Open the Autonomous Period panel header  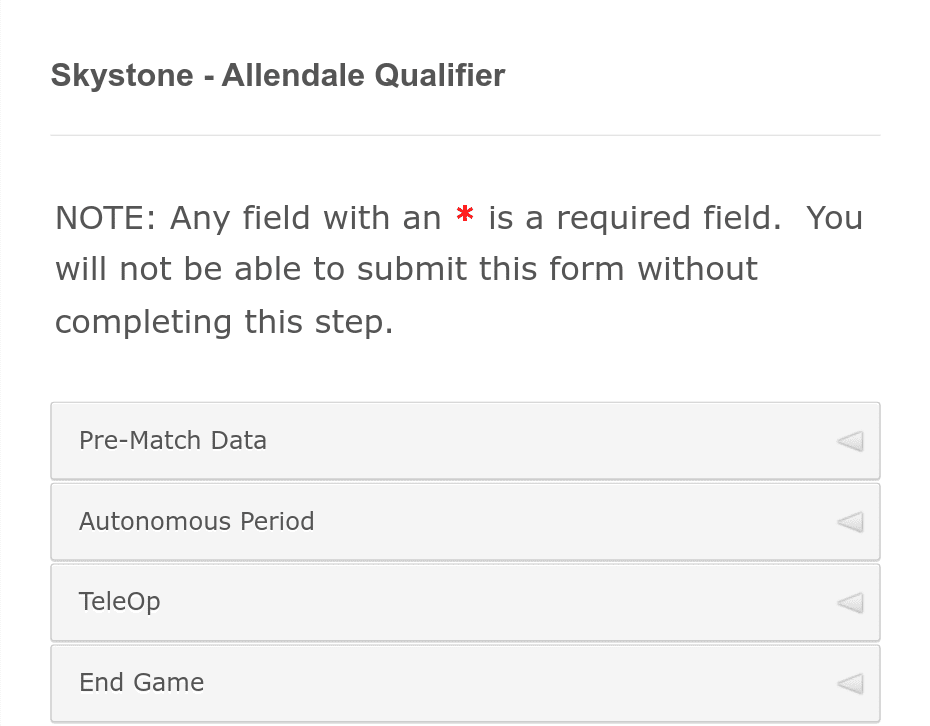[465, 521]
